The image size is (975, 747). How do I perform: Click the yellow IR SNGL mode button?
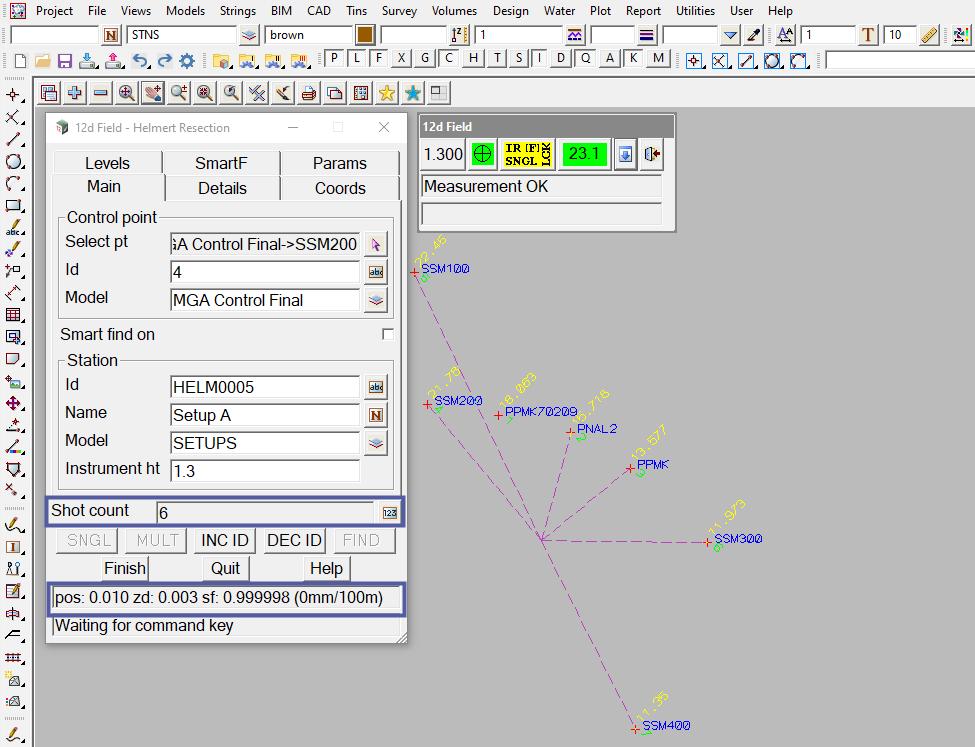tap(527, 155)
